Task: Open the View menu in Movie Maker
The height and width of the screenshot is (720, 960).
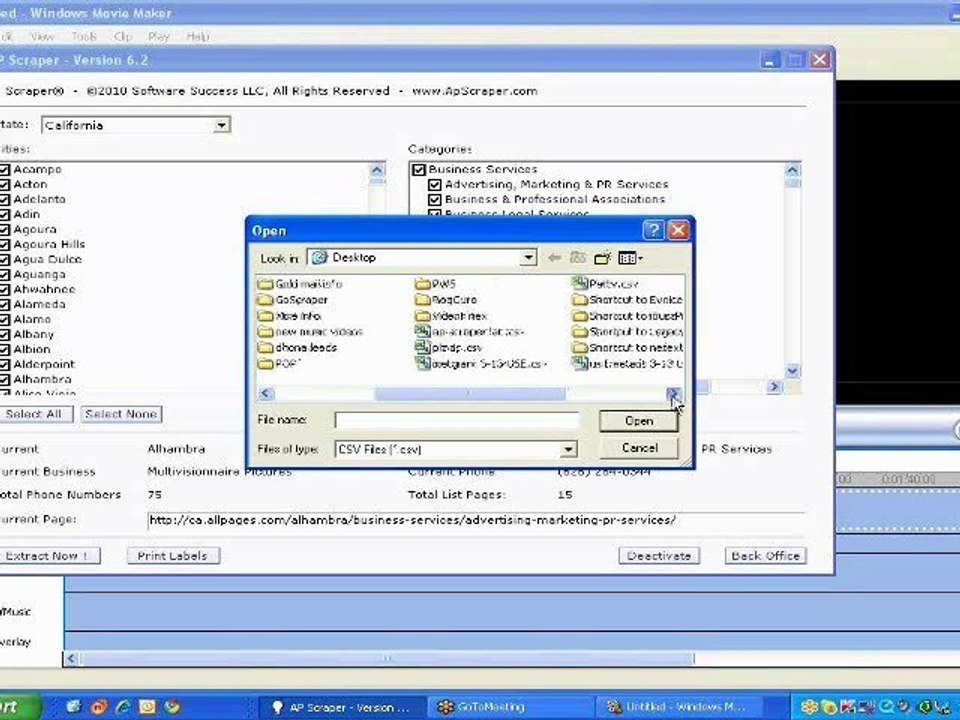Action: pos(42,37)
